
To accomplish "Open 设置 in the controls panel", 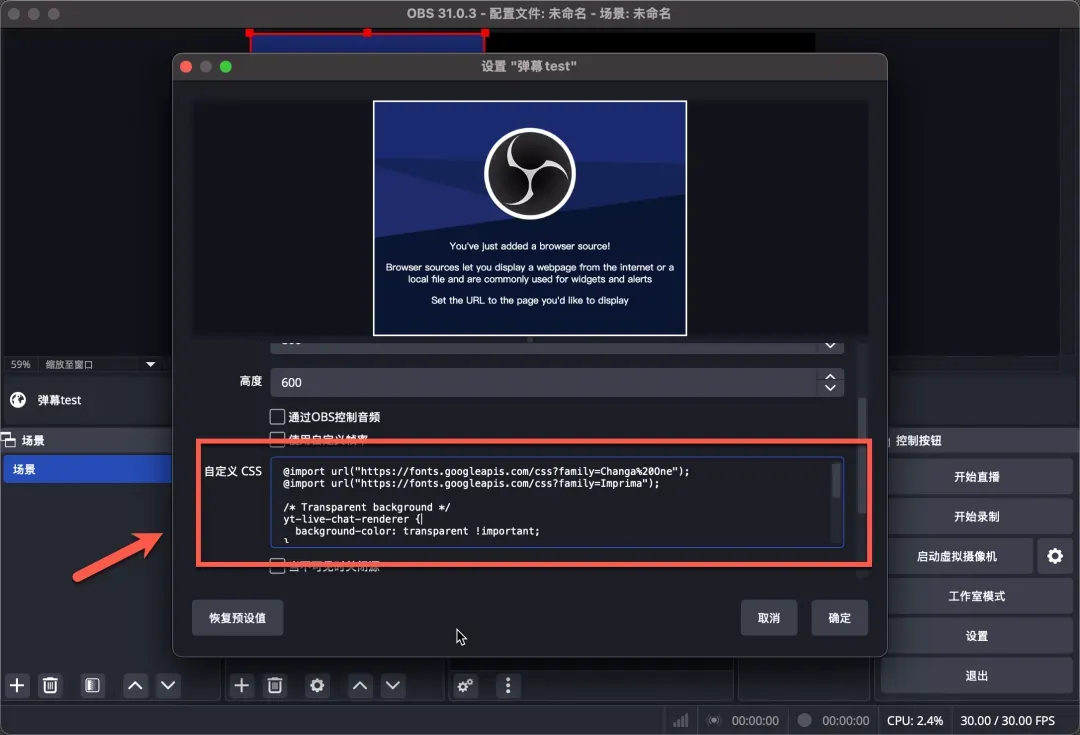I will [x=976, y=636].
